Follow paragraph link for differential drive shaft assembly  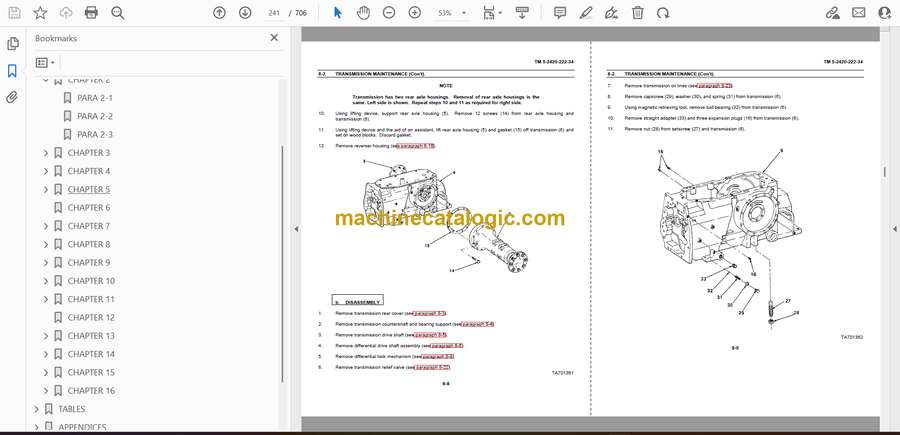447,345
